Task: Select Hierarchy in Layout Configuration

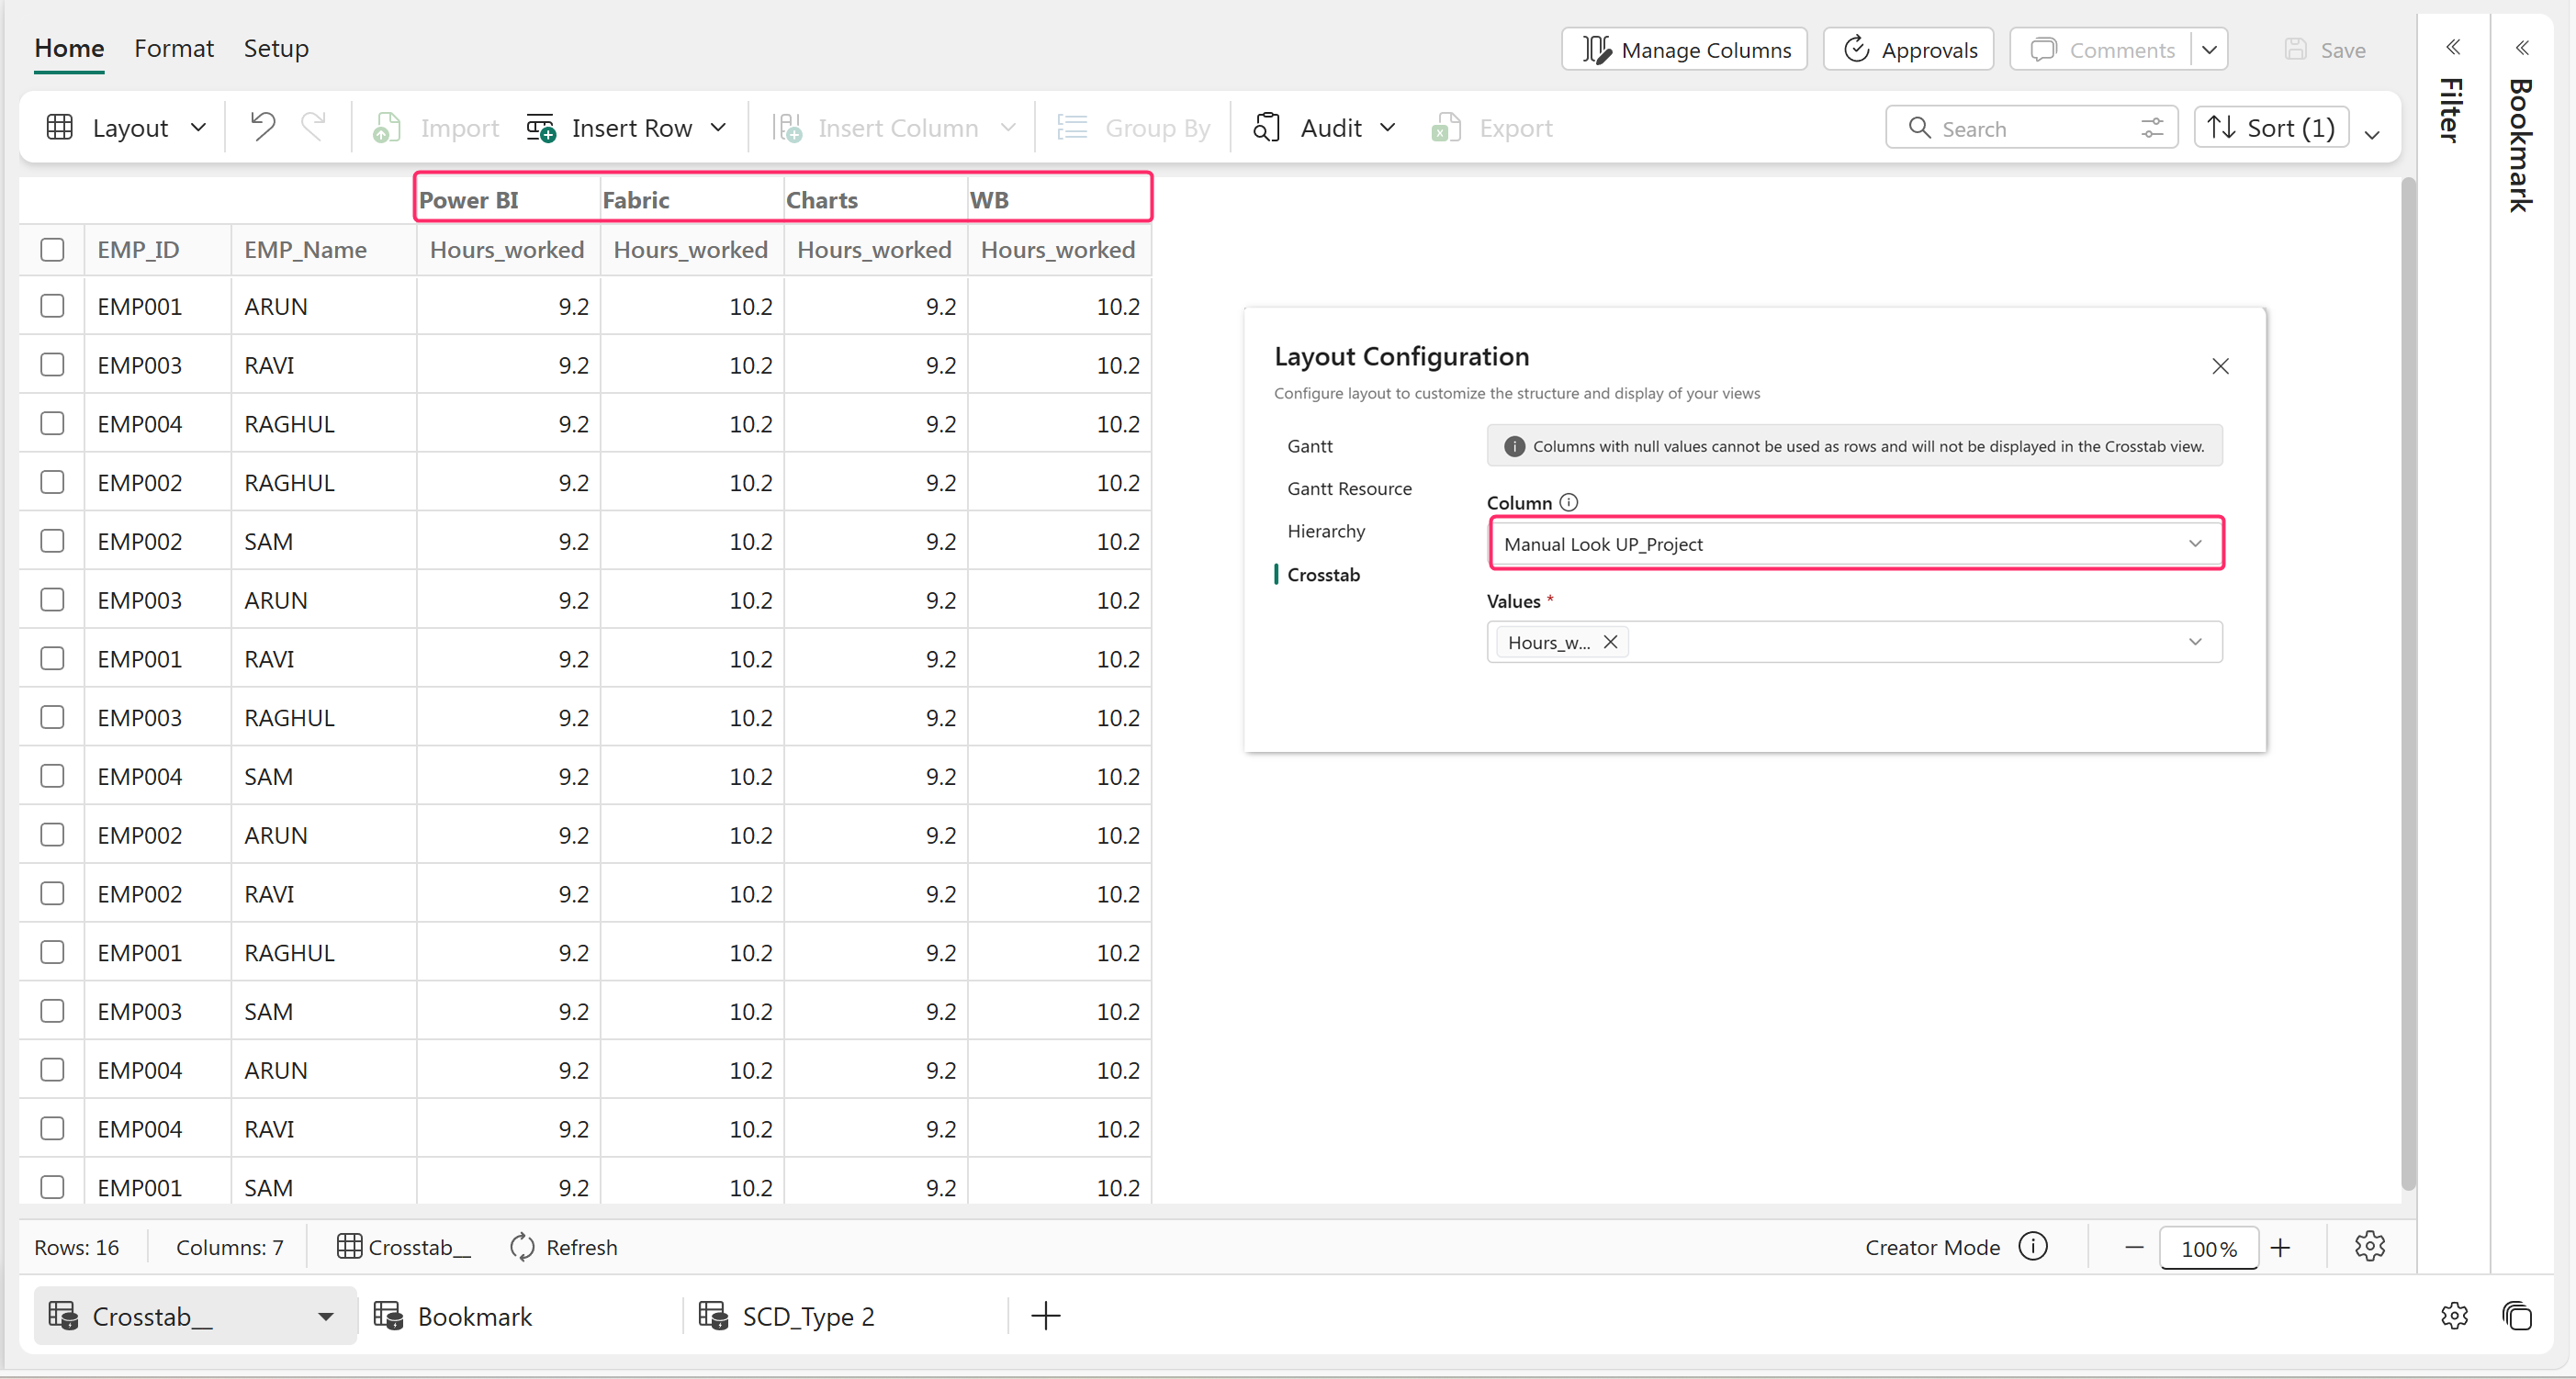Action: (1326, 531)
